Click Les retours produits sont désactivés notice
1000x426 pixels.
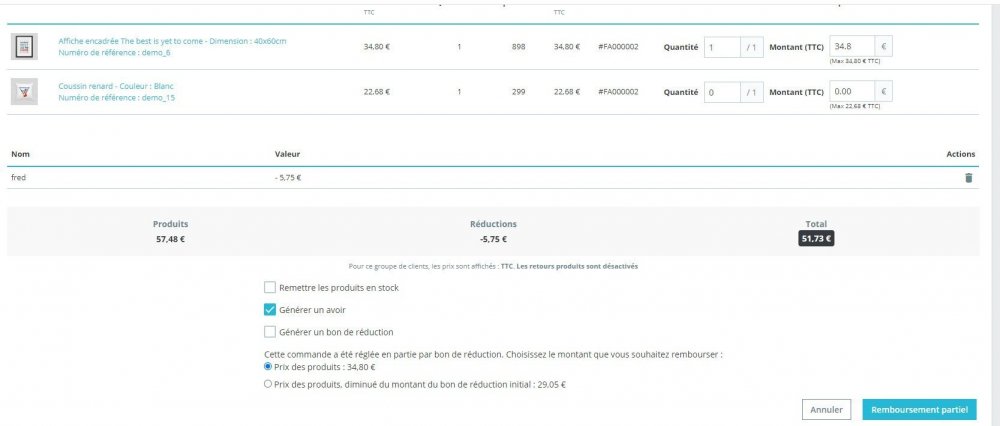576,267
